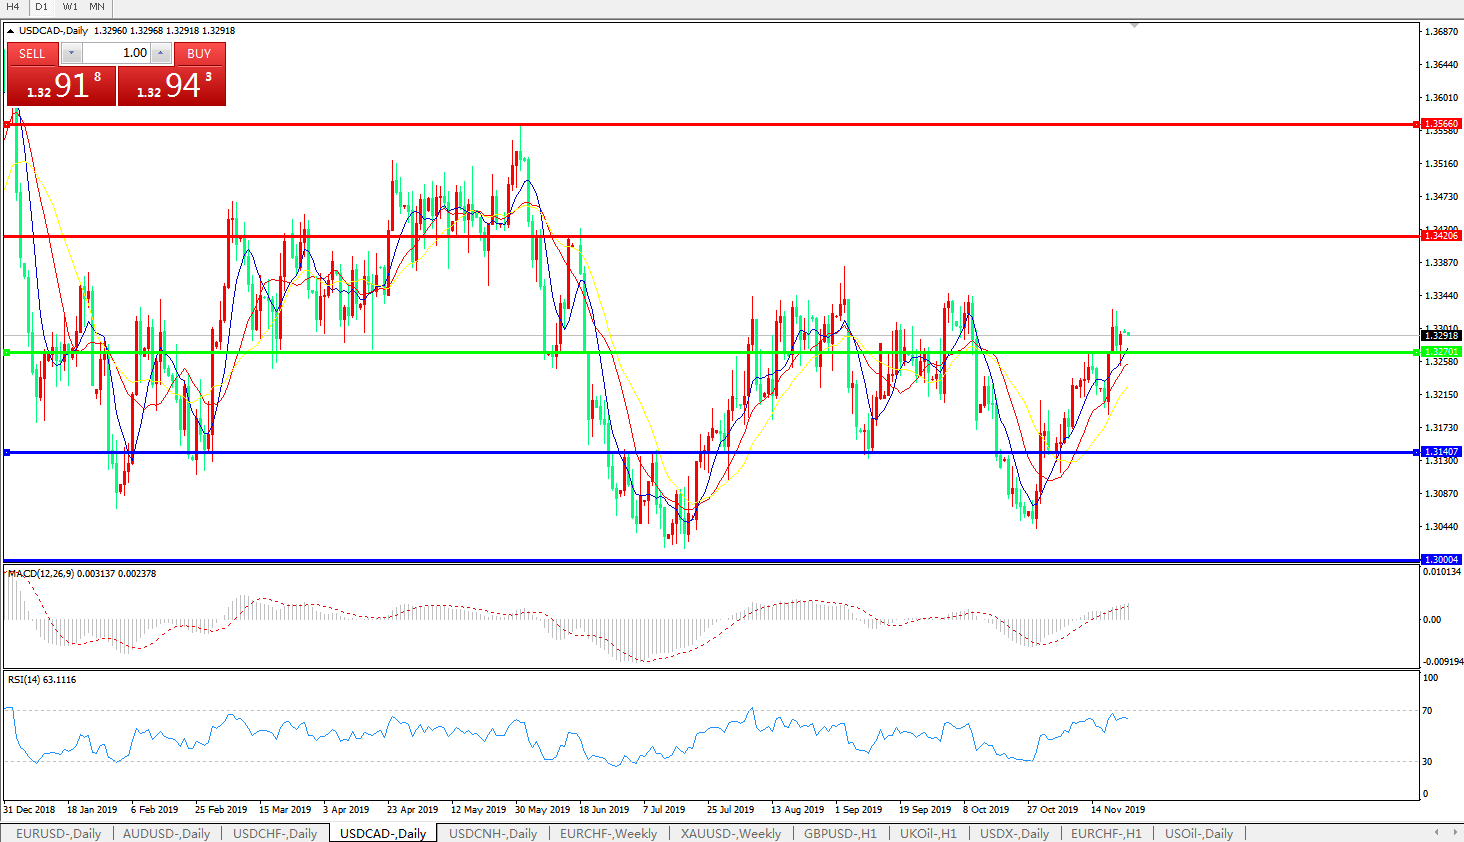Select red 1.35660 line left handle
This screenshot has width=1464, height=842.
(7, 125)
